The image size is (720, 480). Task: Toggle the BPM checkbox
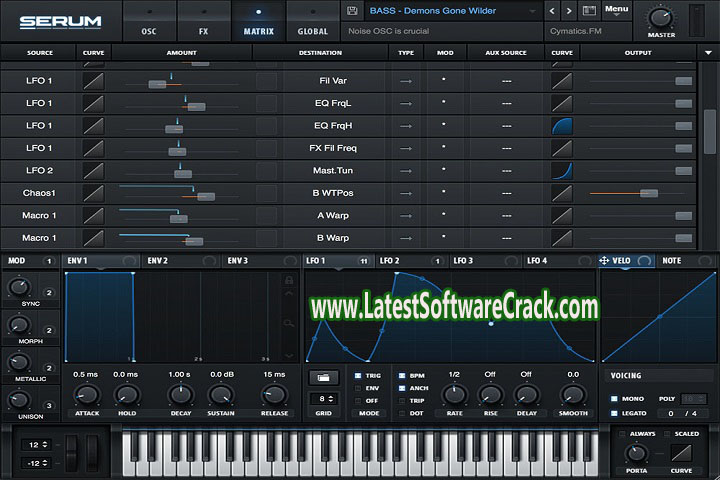point(402,376)
